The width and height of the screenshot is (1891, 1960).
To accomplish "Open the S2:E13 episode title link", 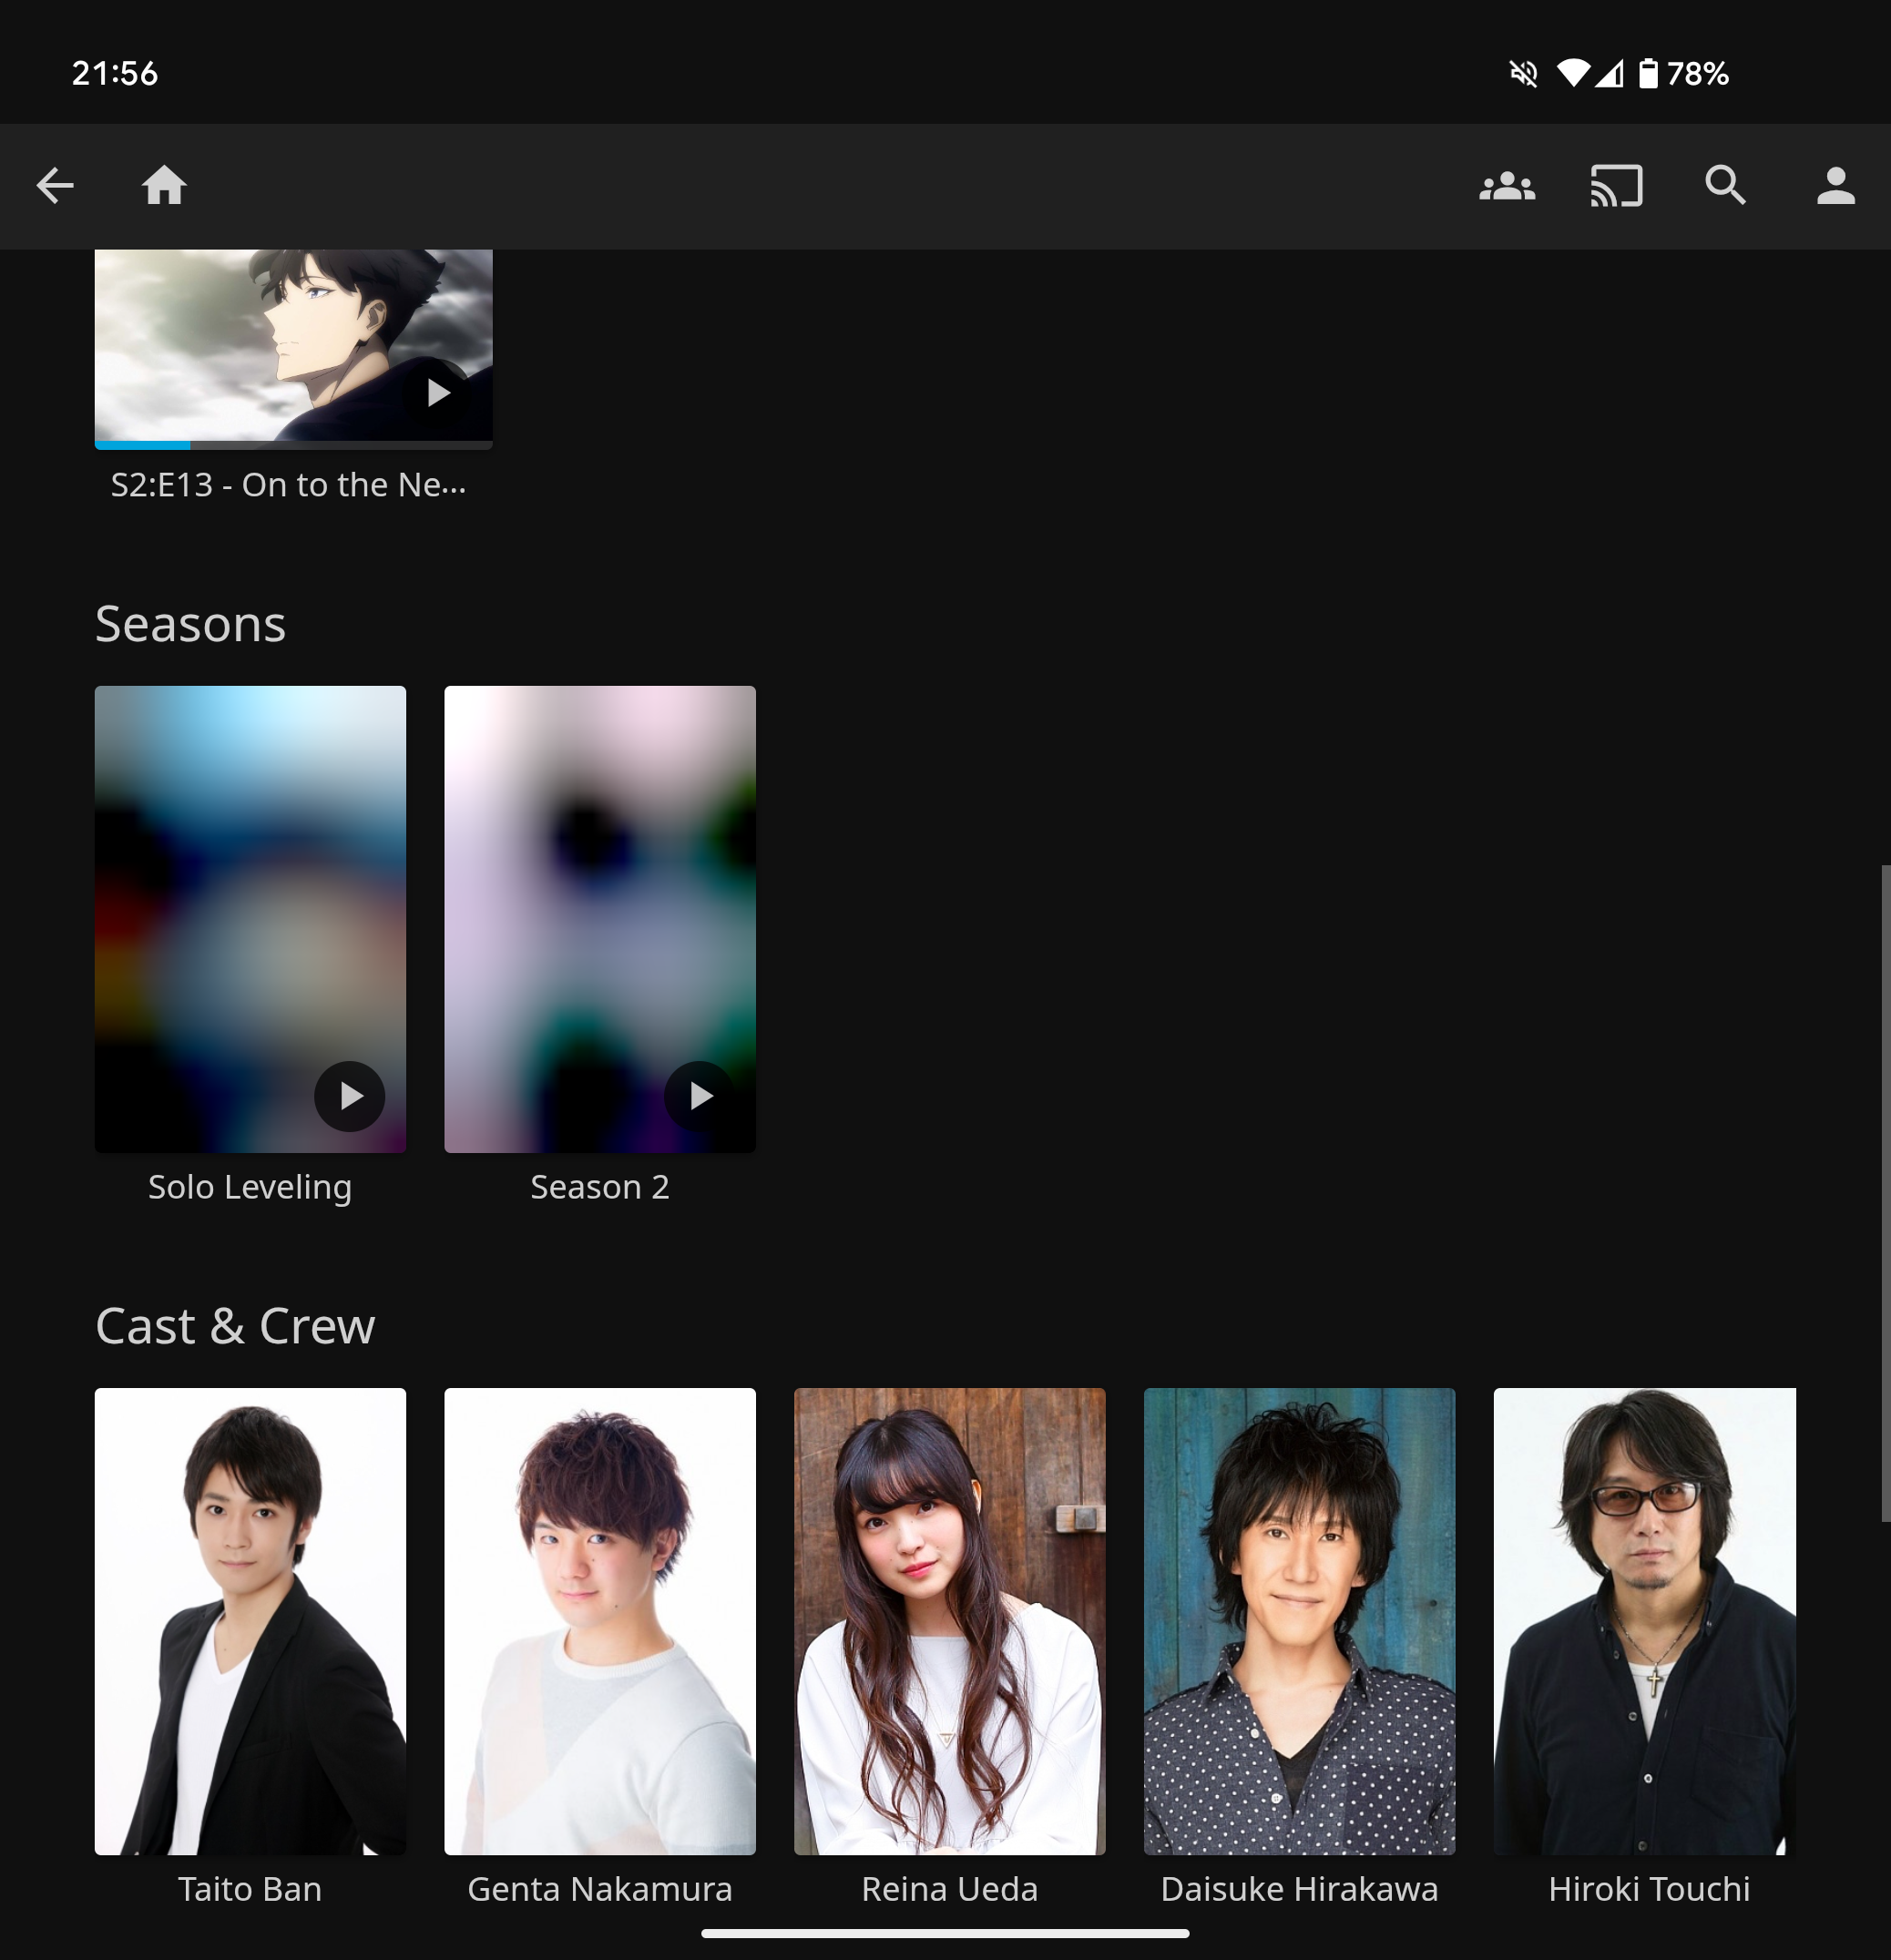I will pos(288,485).
